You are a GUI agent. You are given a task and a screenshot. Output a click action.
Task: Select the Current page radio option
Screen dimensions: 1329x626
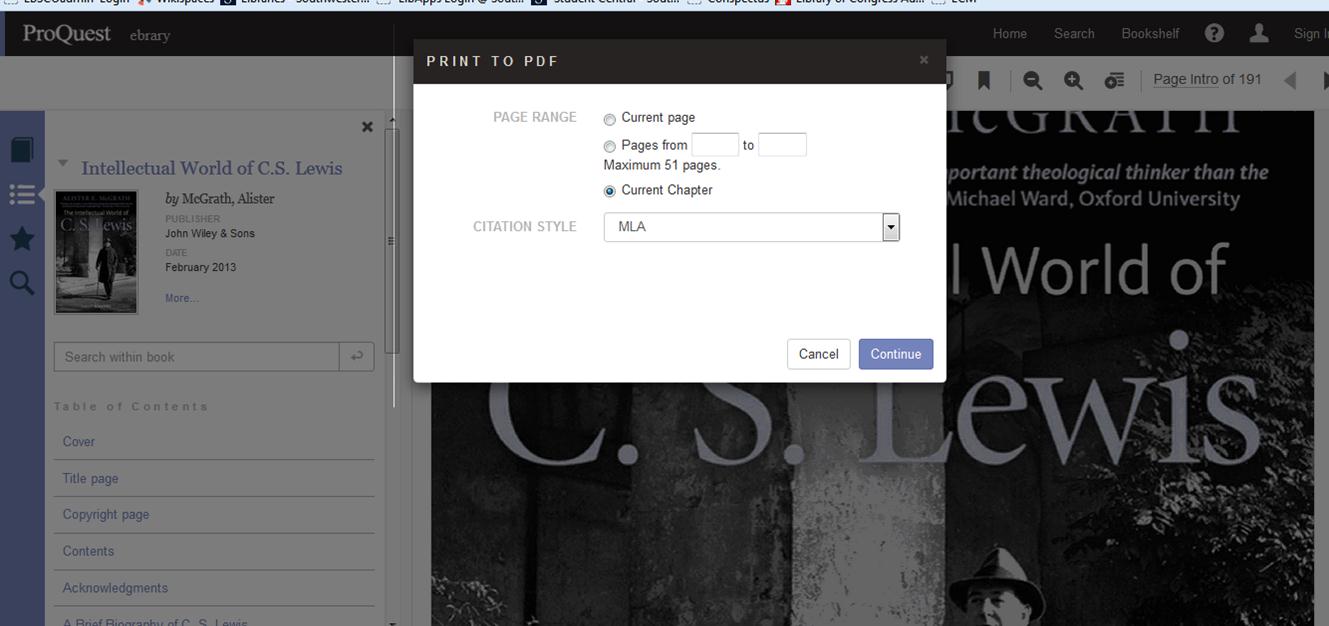[610, 119]
